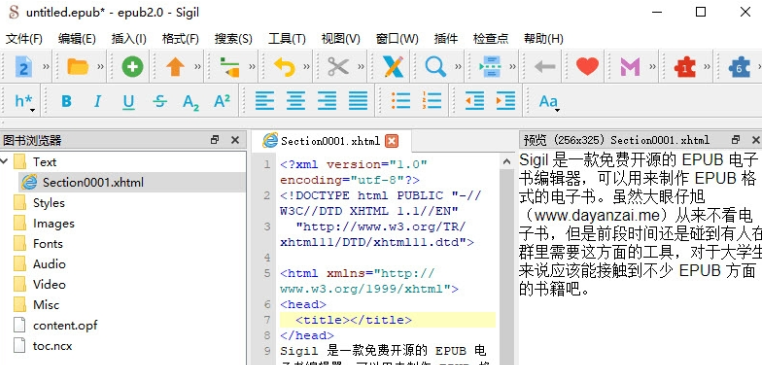Open the Aa change case dropdown
Viewport: 769px width, 365px height.
tap(549, 102)
